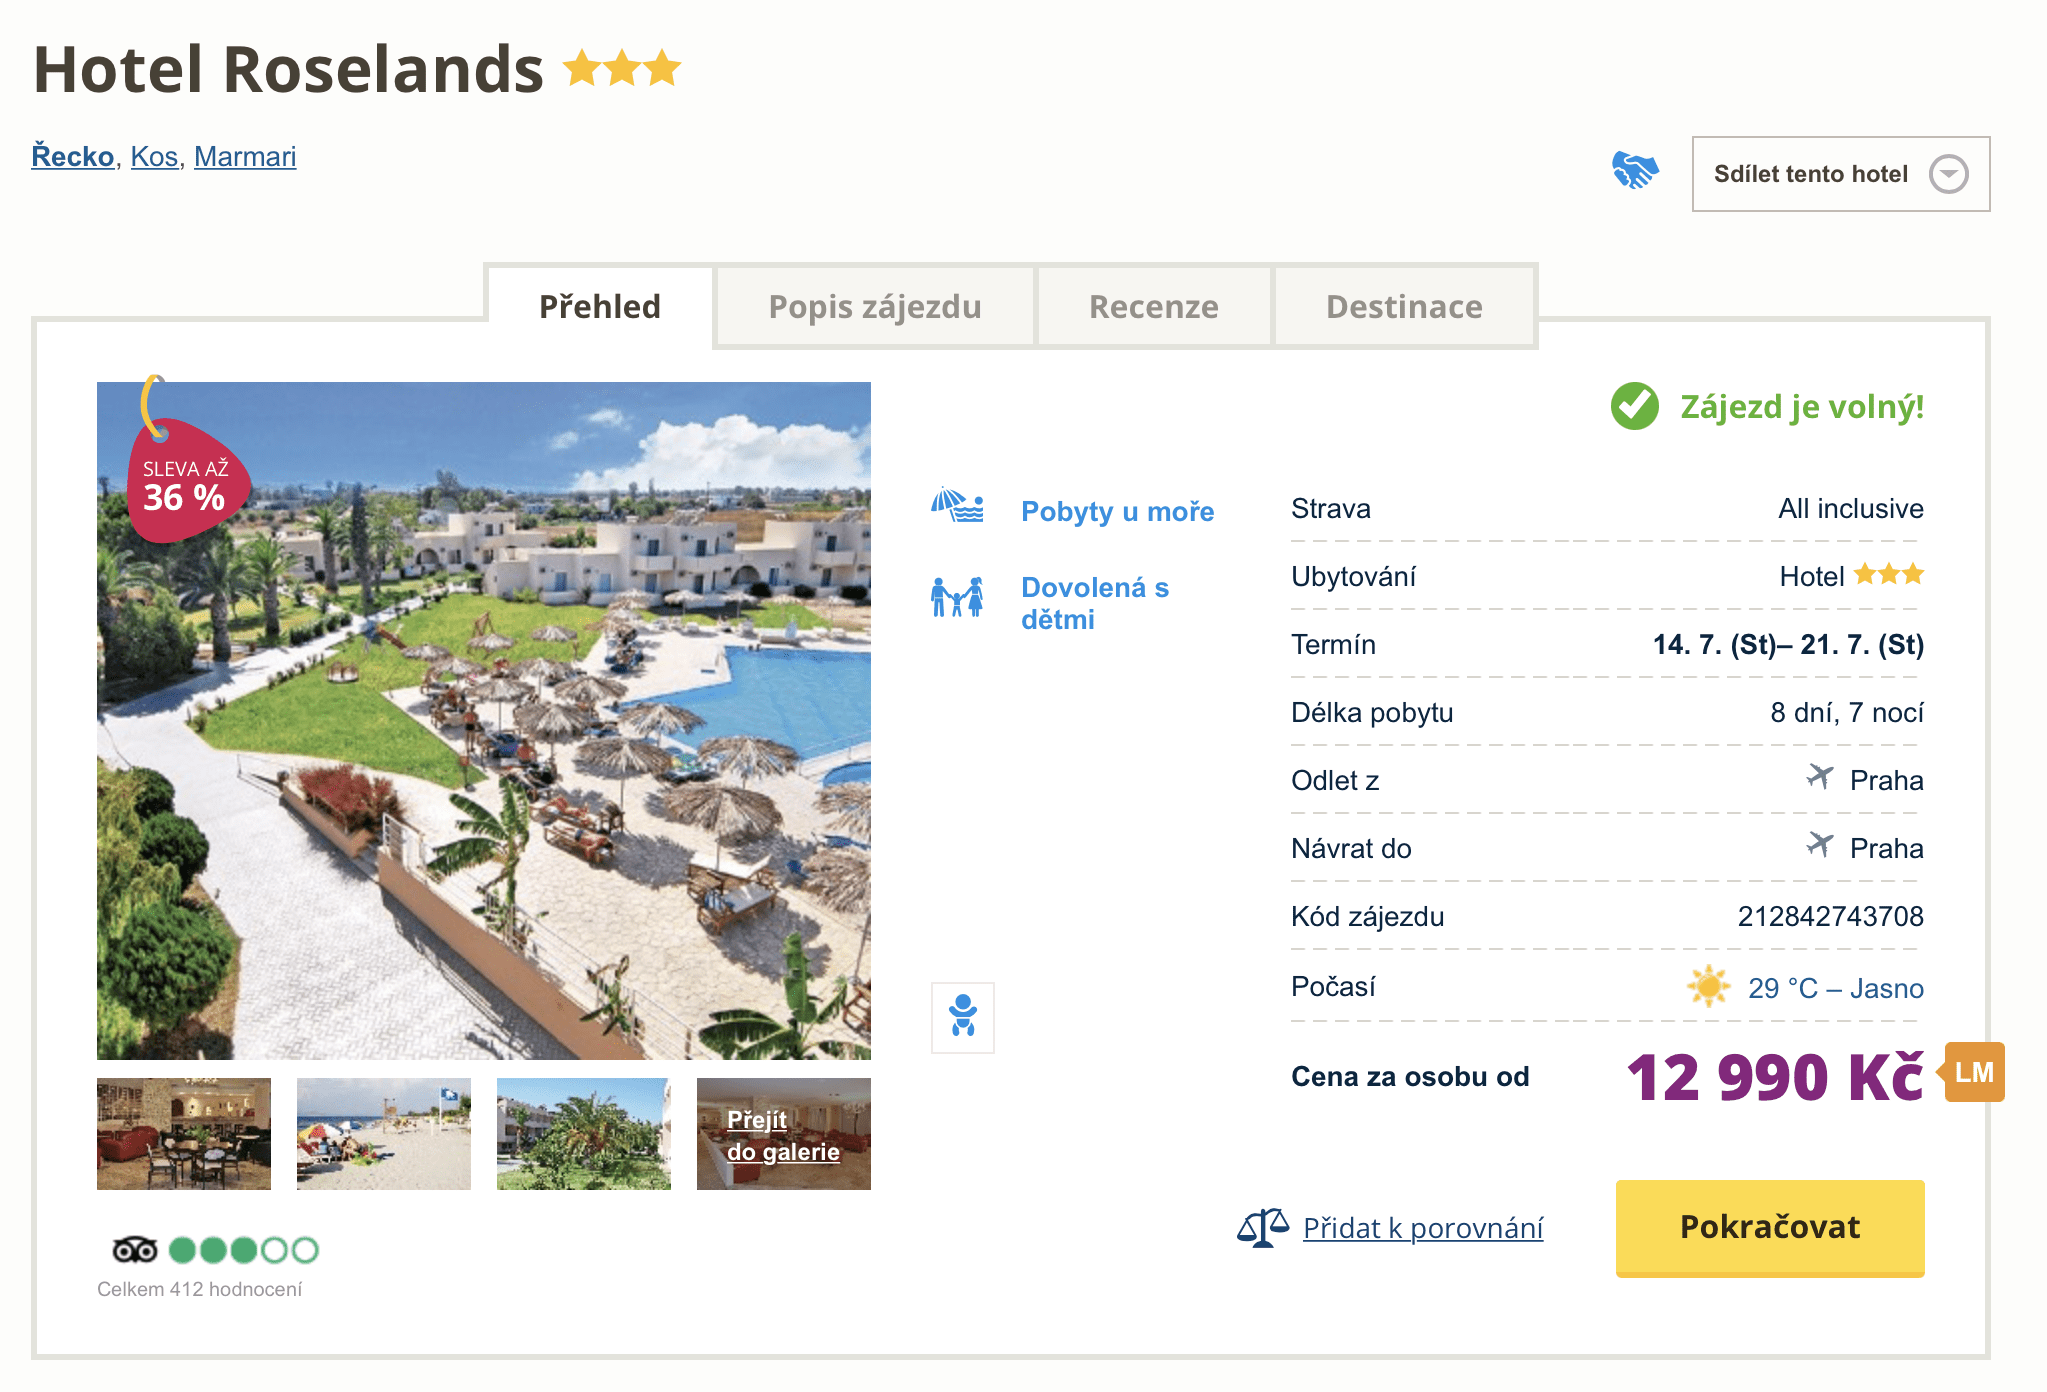Click the Přejít do galerie thumbnail

point(784,1134)
